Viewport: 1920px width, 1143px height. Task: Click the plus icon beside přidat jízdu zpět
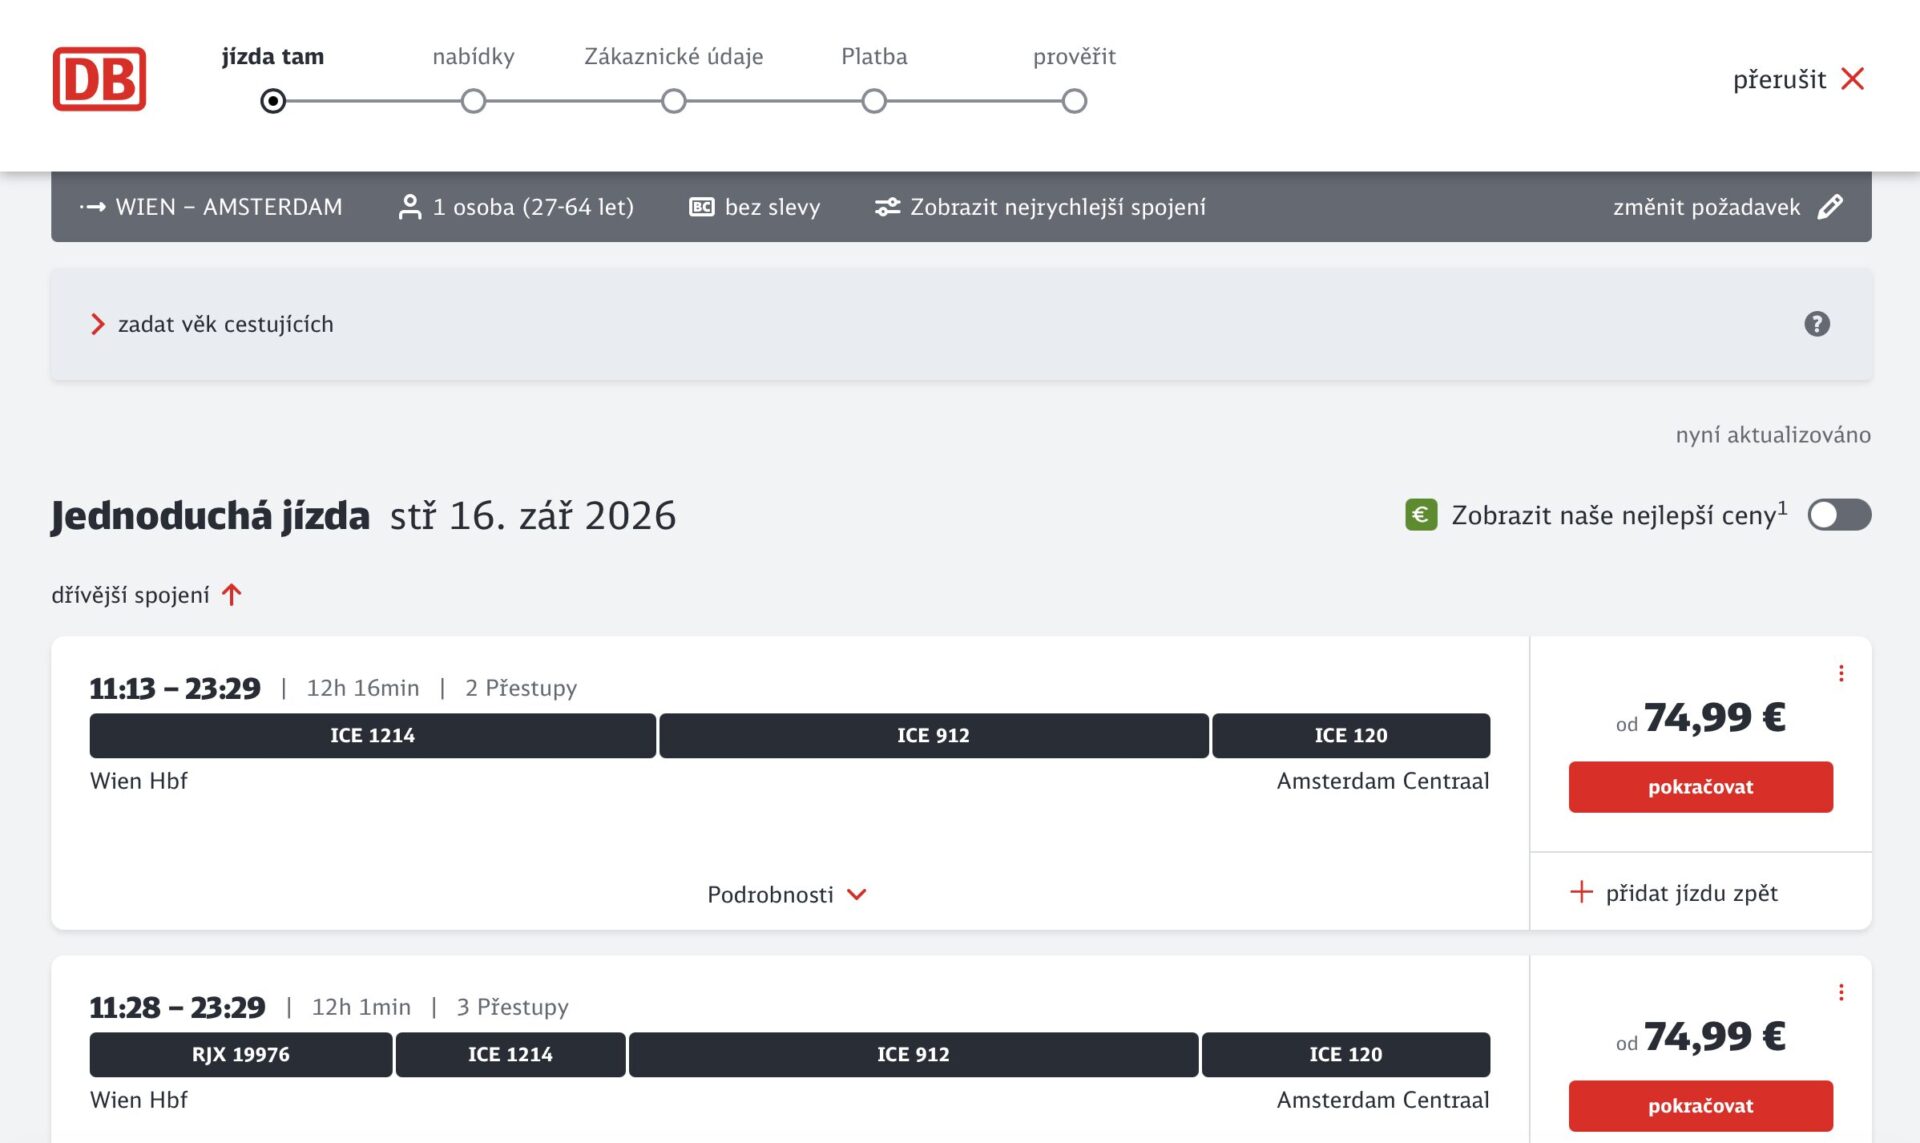1581,892
